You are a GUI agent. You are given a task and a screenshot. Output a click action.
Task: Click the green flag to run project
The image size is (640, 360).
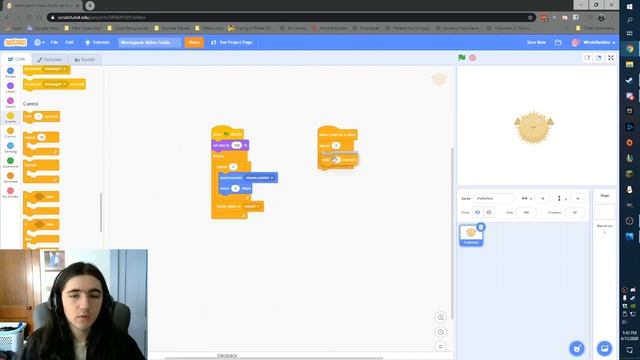[x=462, y=58]
